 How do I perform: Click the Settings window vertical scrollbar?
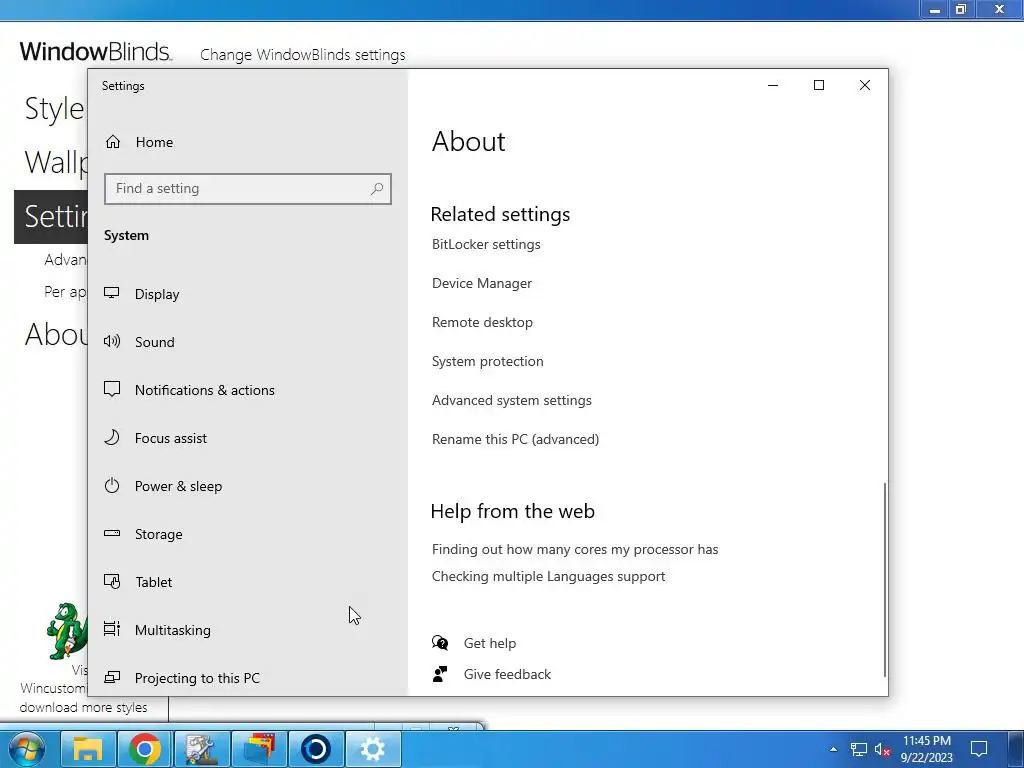(x=885, y=580)
